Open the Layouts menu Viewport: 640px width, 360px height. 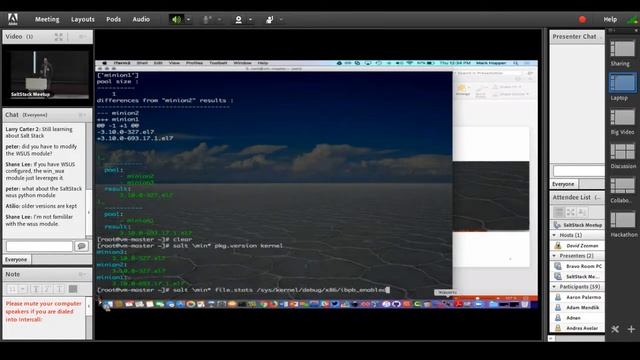(82, 19)
